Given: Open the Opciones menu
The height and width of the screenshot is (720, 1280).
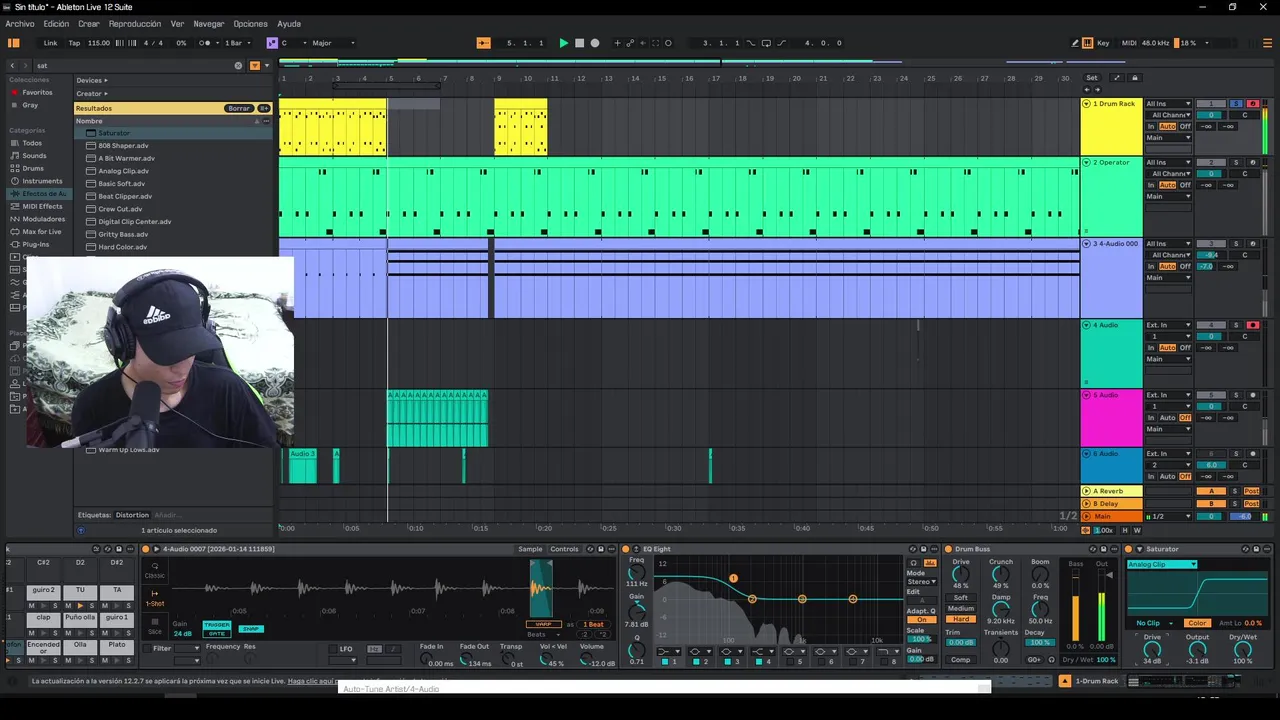Looking at the screenshot, I should [x=250, y=24].
